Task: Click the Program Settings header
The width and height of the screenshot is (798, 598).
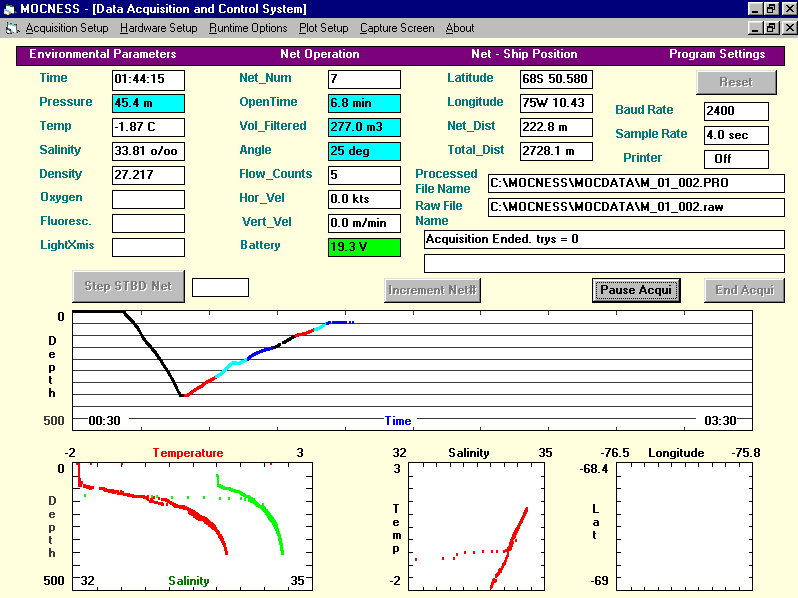Action: pyautogui.click(x=717, y=54)
